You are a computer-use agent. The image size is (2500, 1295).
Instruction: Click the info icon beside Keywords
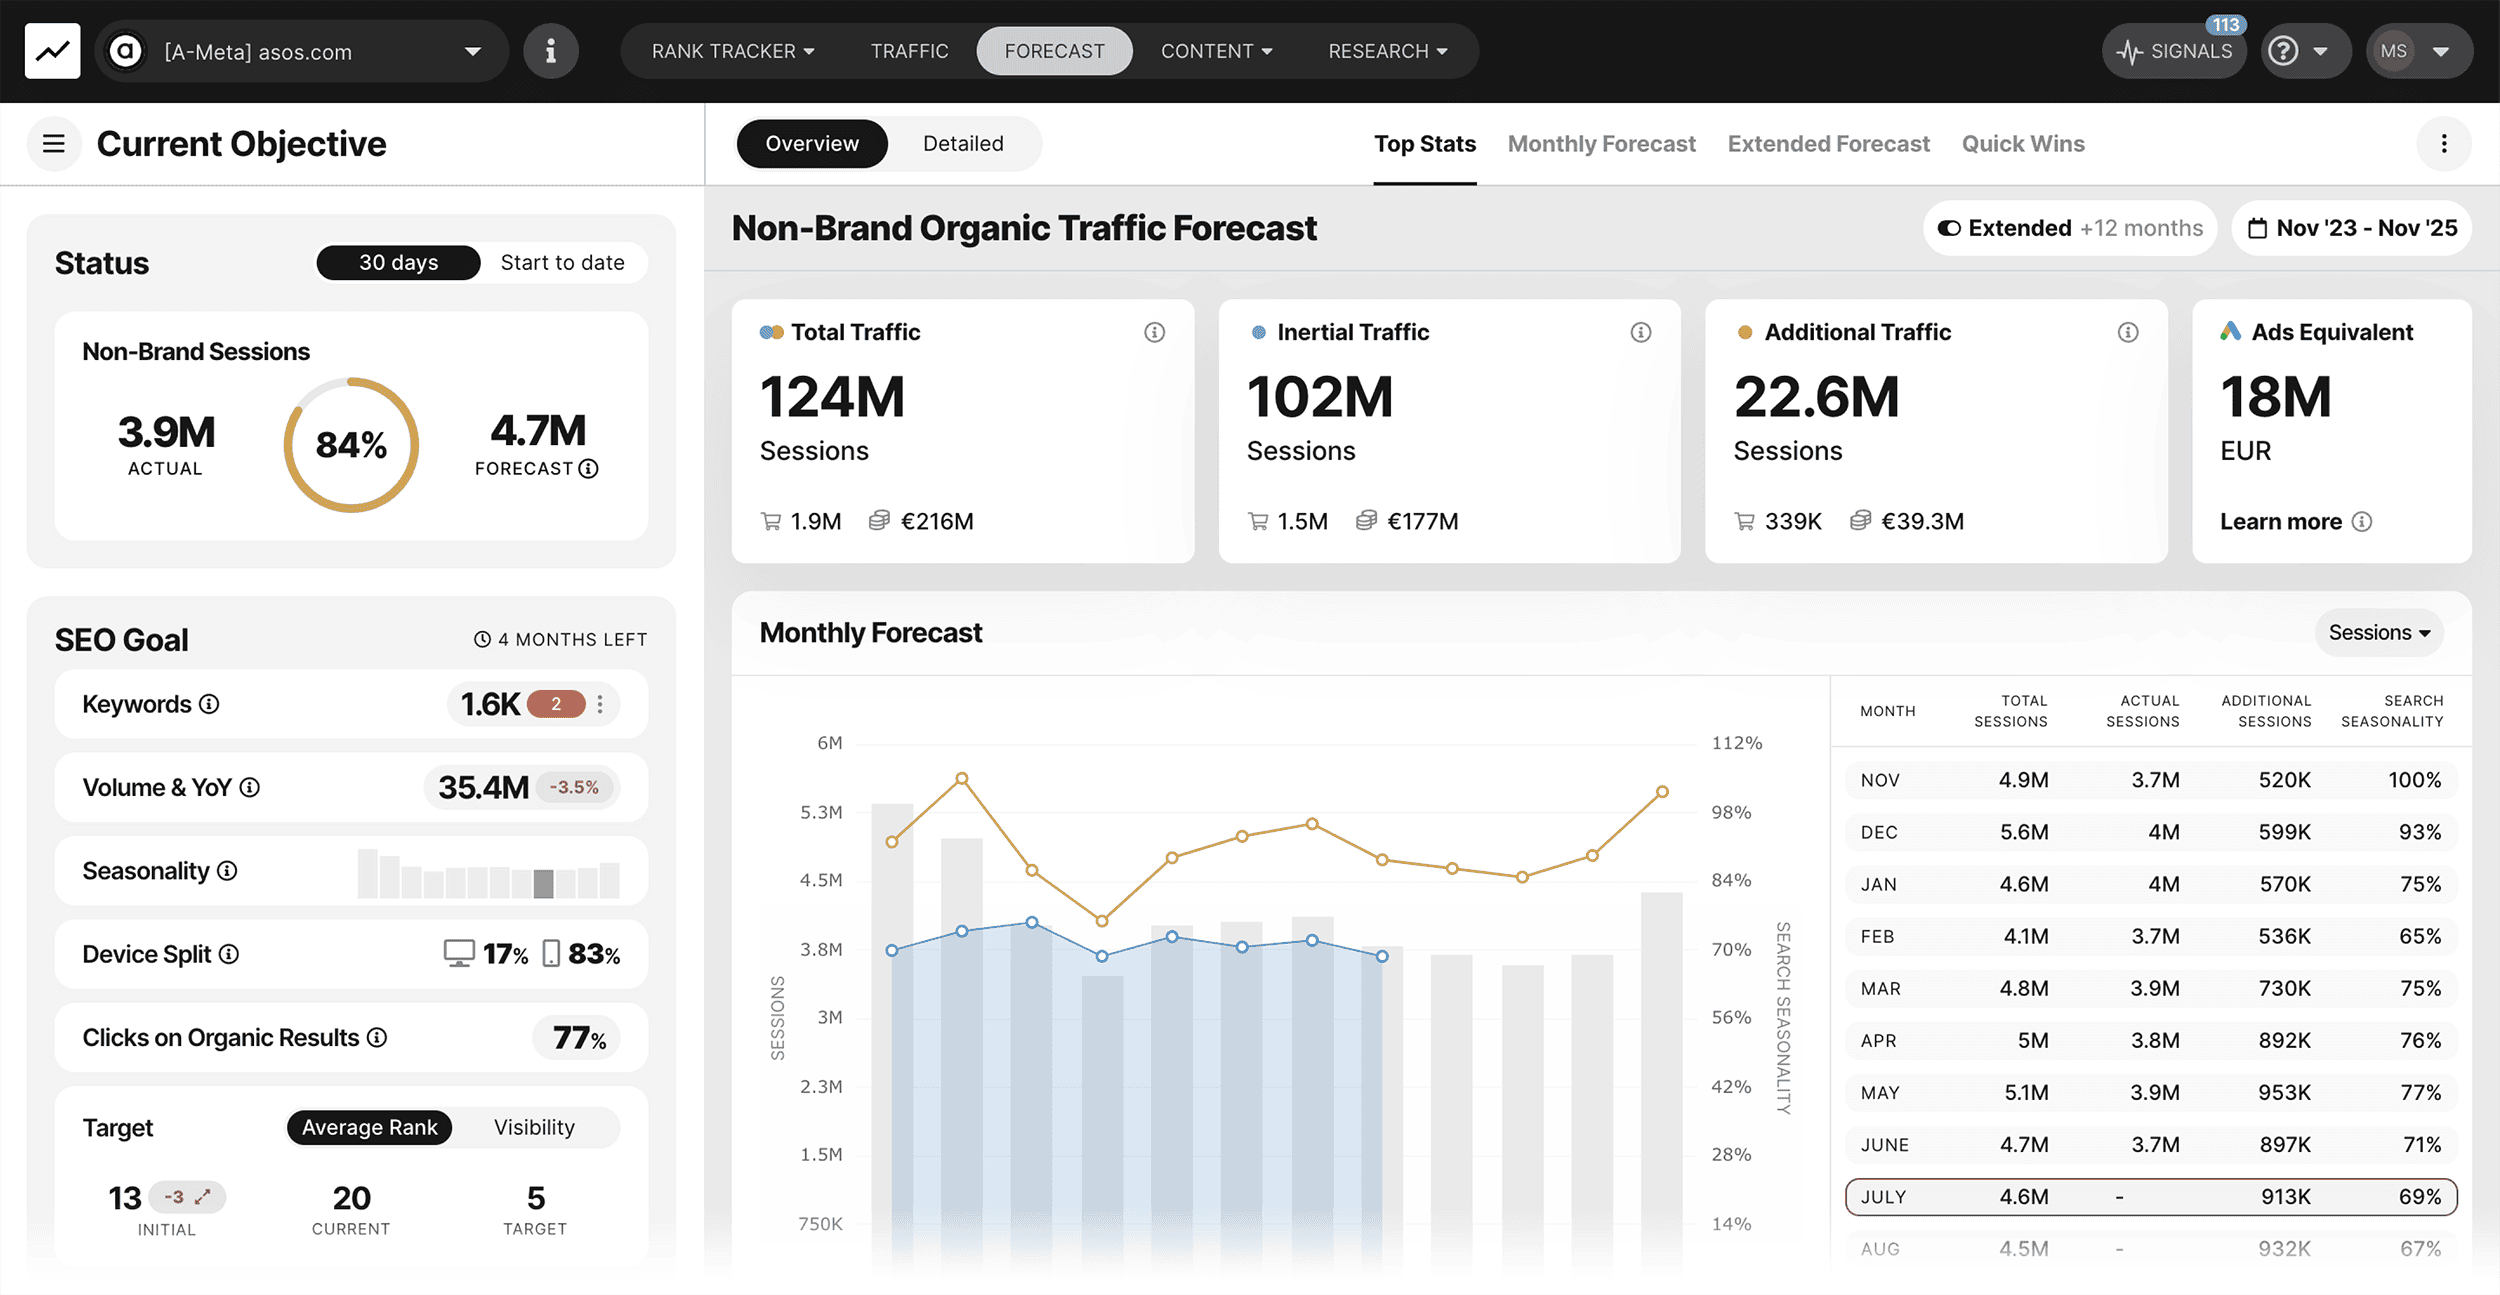point(208,704)
